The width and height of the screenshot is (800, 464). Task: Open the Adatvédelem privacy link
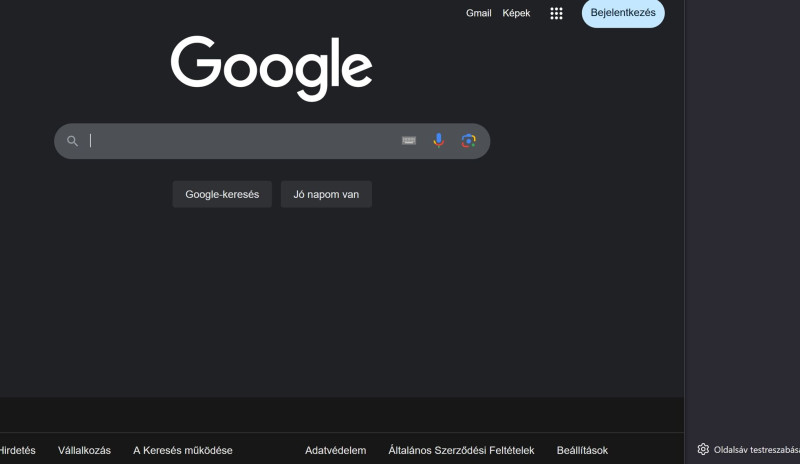335,450
